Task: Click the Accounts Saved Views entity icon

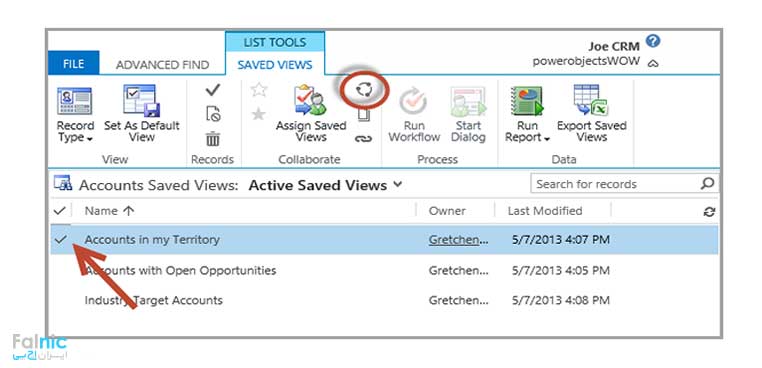Action: pyautogui.click(x=63, y=183)
